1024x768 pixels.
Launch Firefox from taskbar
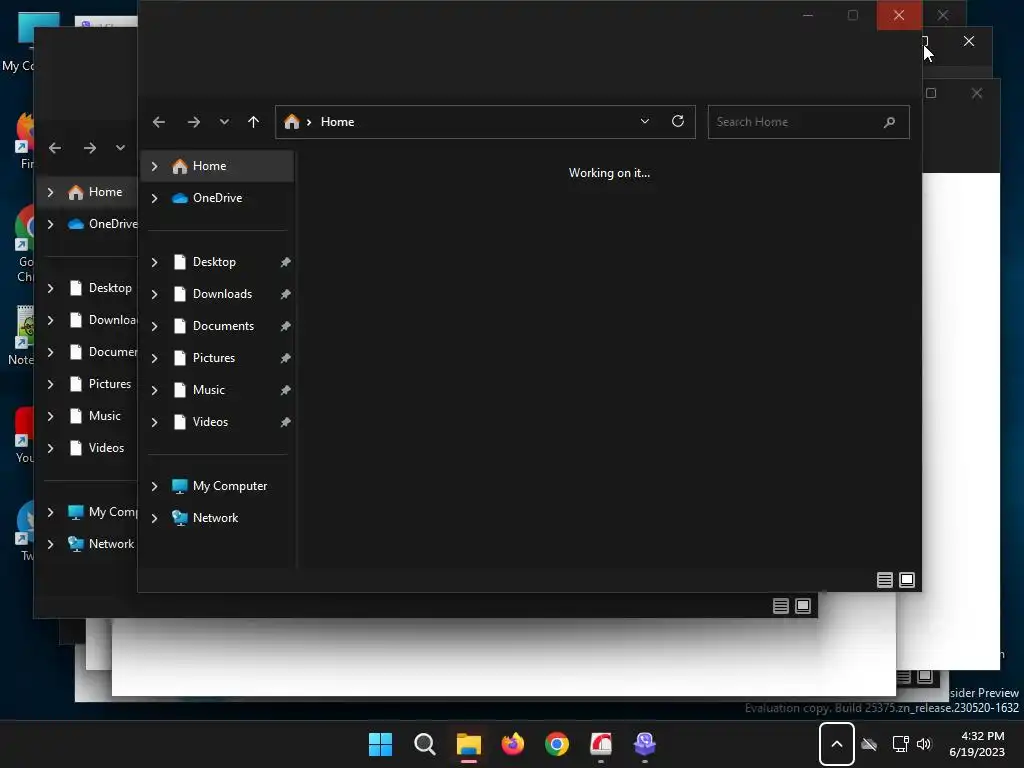coord(513,744)
